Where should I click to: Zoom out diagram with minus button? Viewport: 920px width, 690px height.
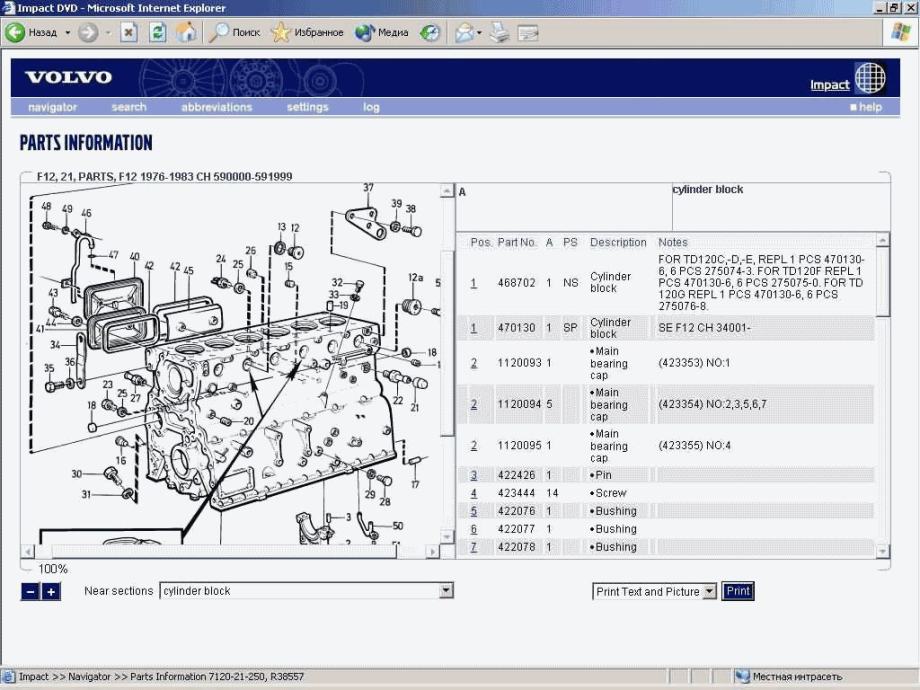30,592
